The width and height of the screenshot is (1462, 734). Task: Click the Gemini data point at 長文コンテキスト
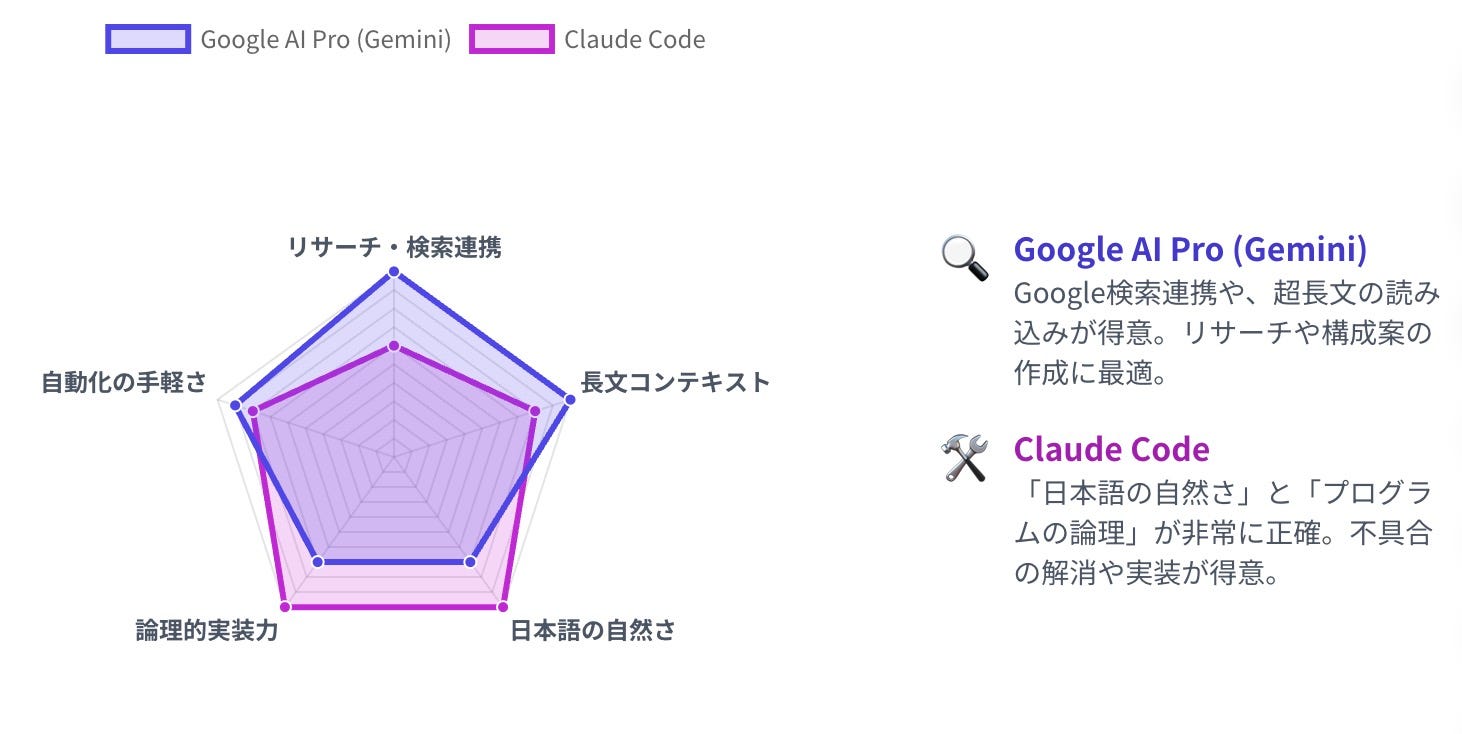point(570,399)
